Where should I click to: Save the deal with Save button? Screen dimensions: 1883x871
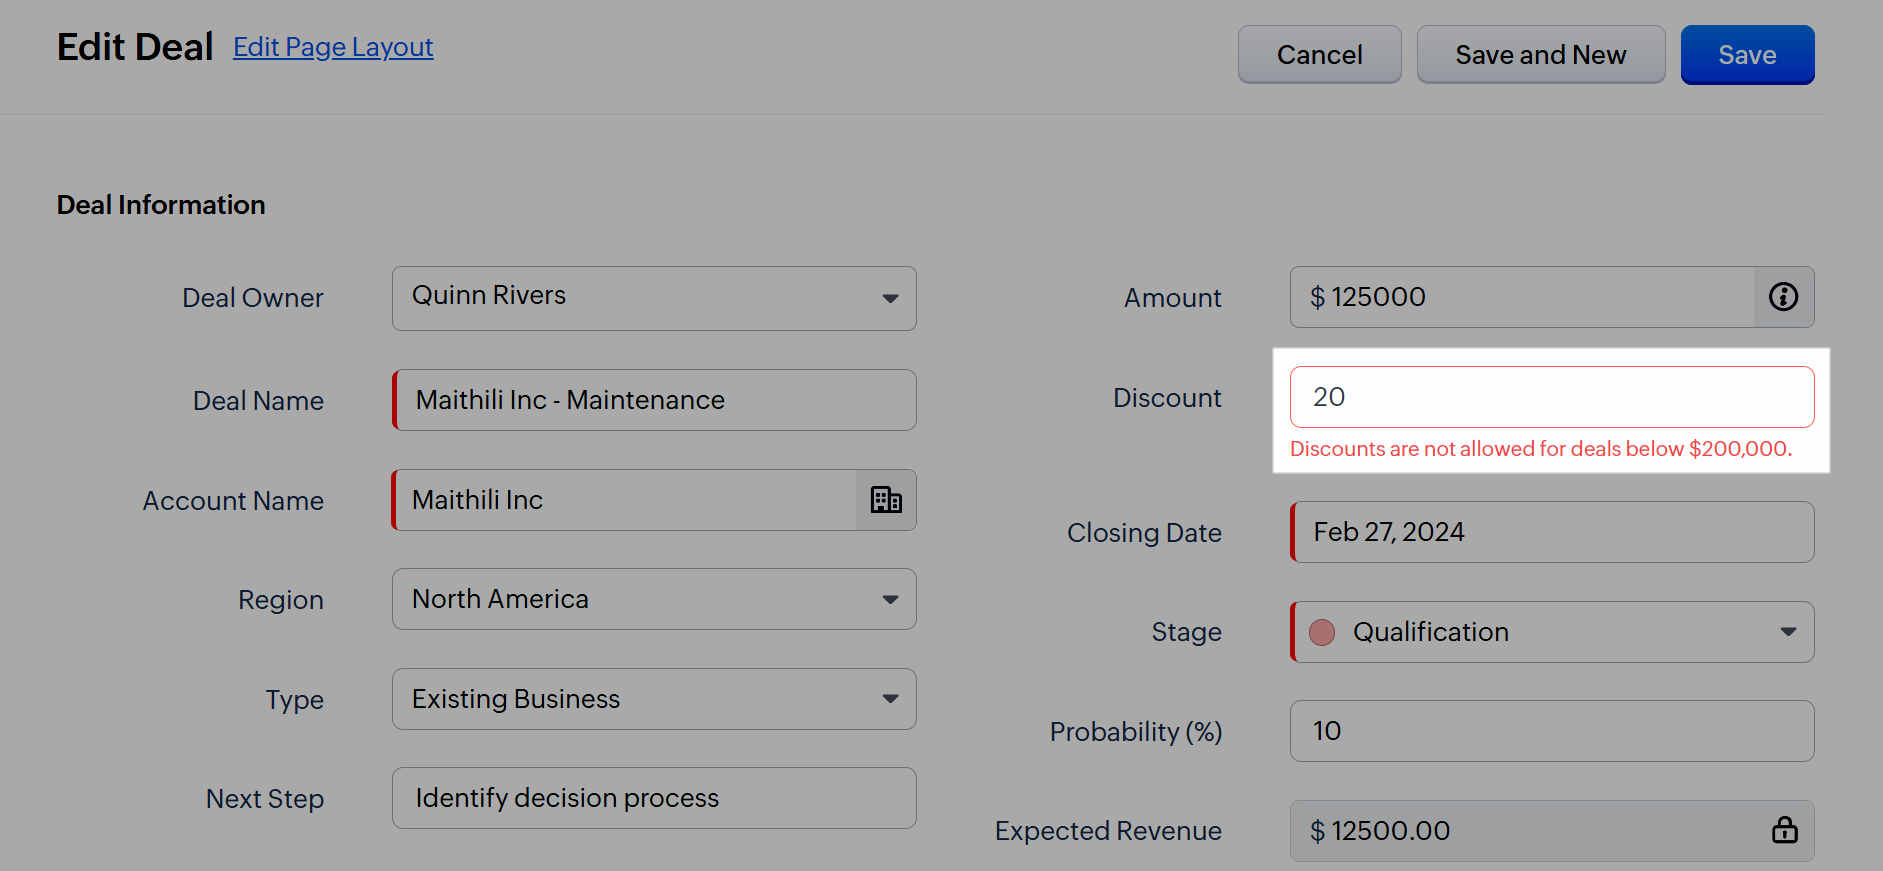[1746, 55]
